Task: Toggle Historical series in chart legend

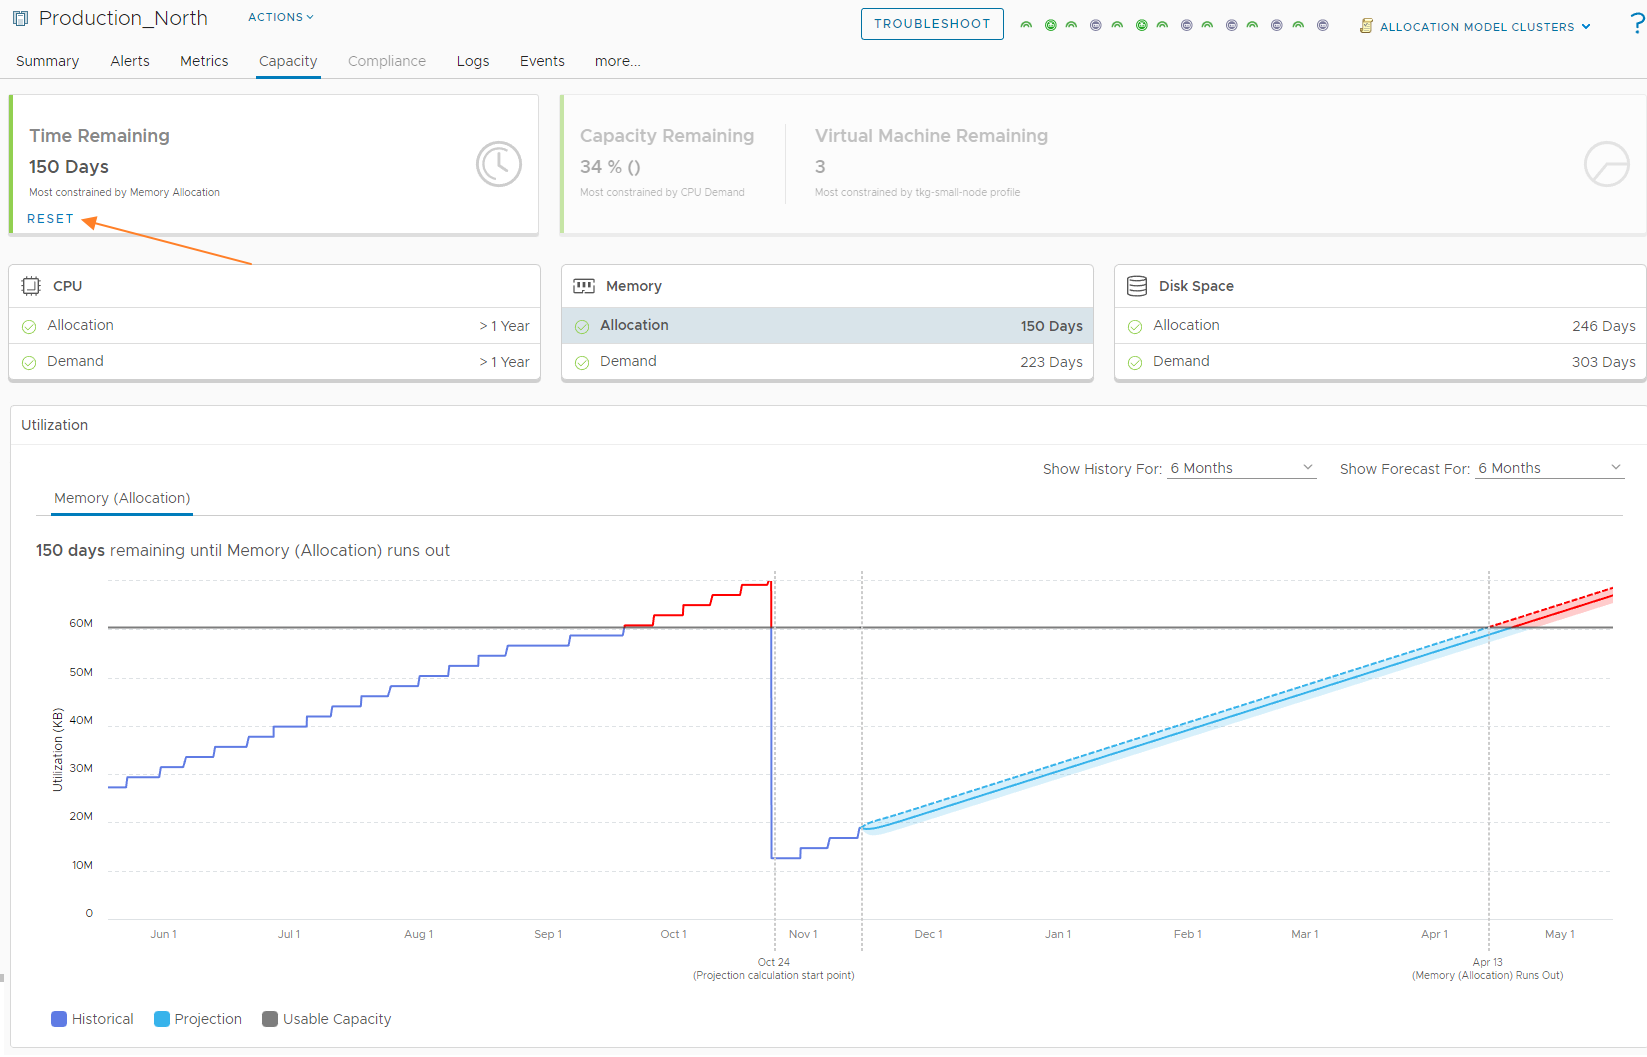Action: pyautogui.click(x=59, y=1019)
